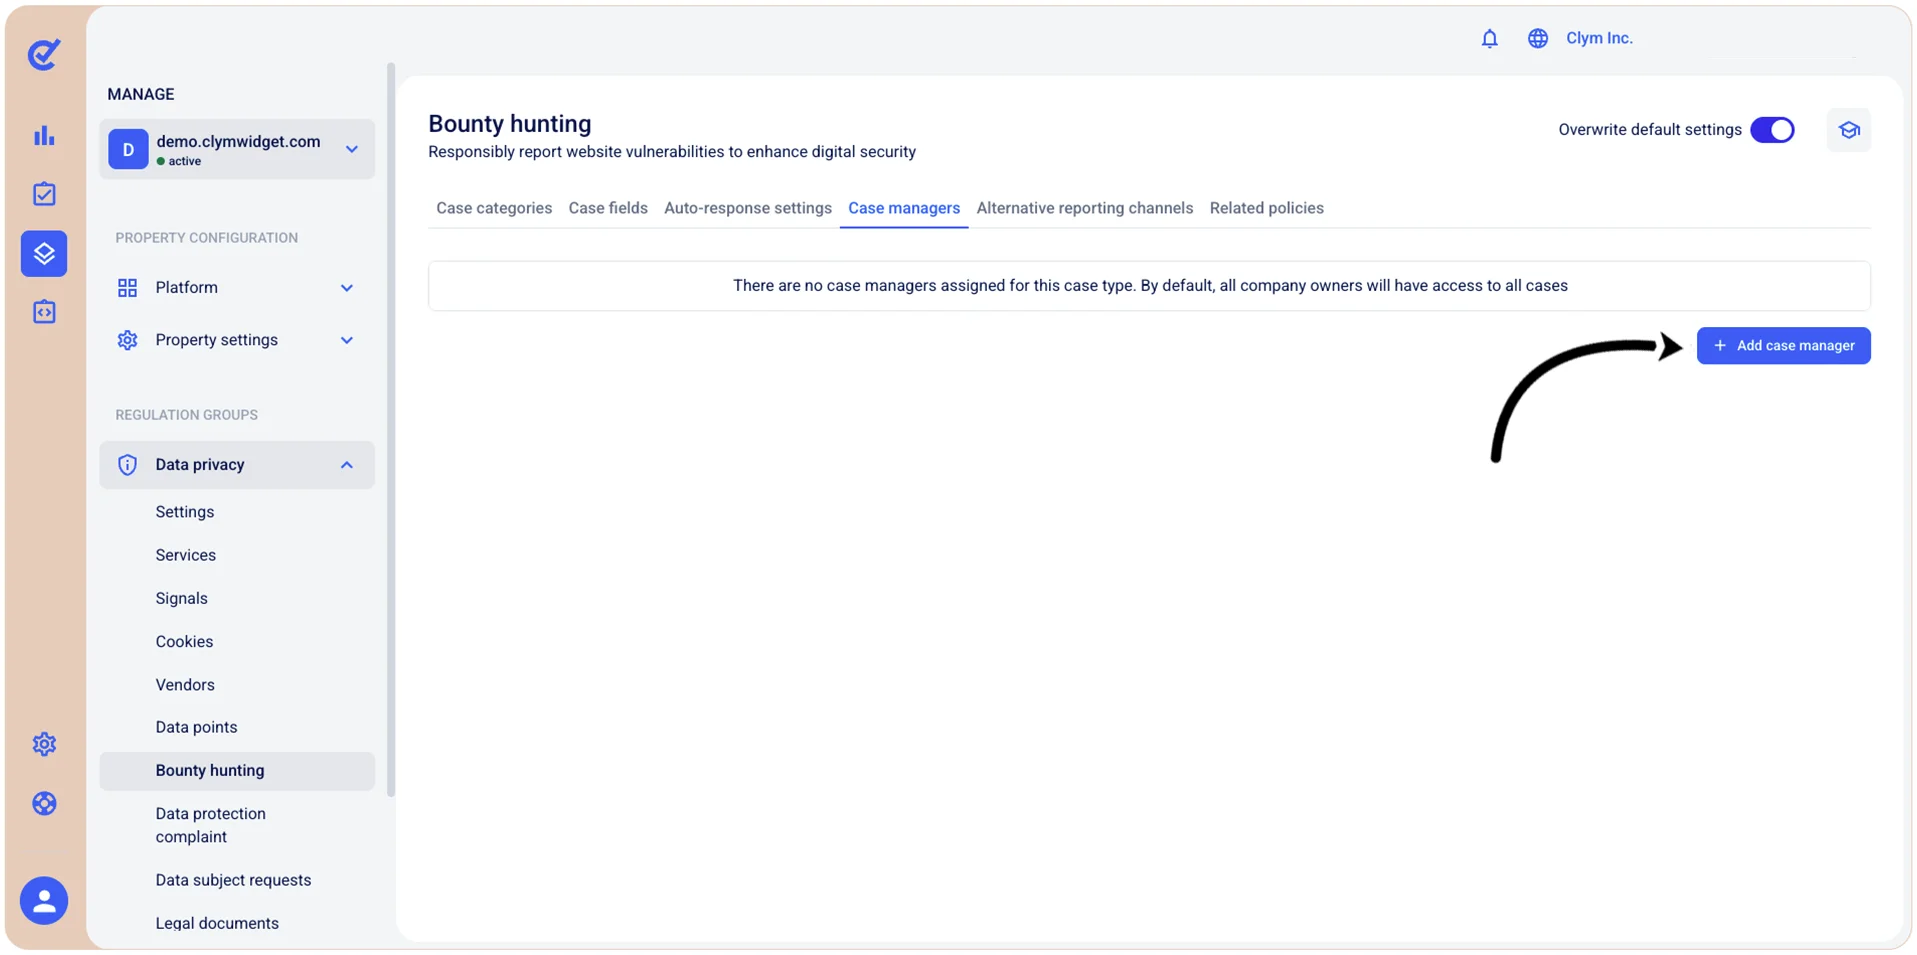Open Auto-response settings tab
Screen dimensions: 1917x955
[x=748, y=208]
